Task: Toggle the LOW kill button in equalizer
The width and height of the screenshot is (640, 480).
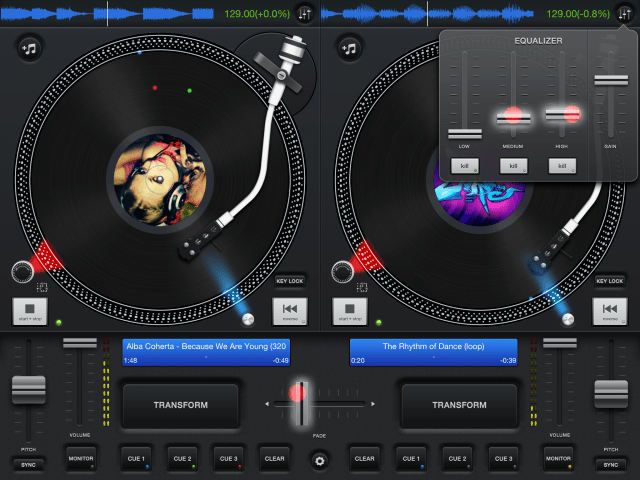Action: click(x=464, y=166)
